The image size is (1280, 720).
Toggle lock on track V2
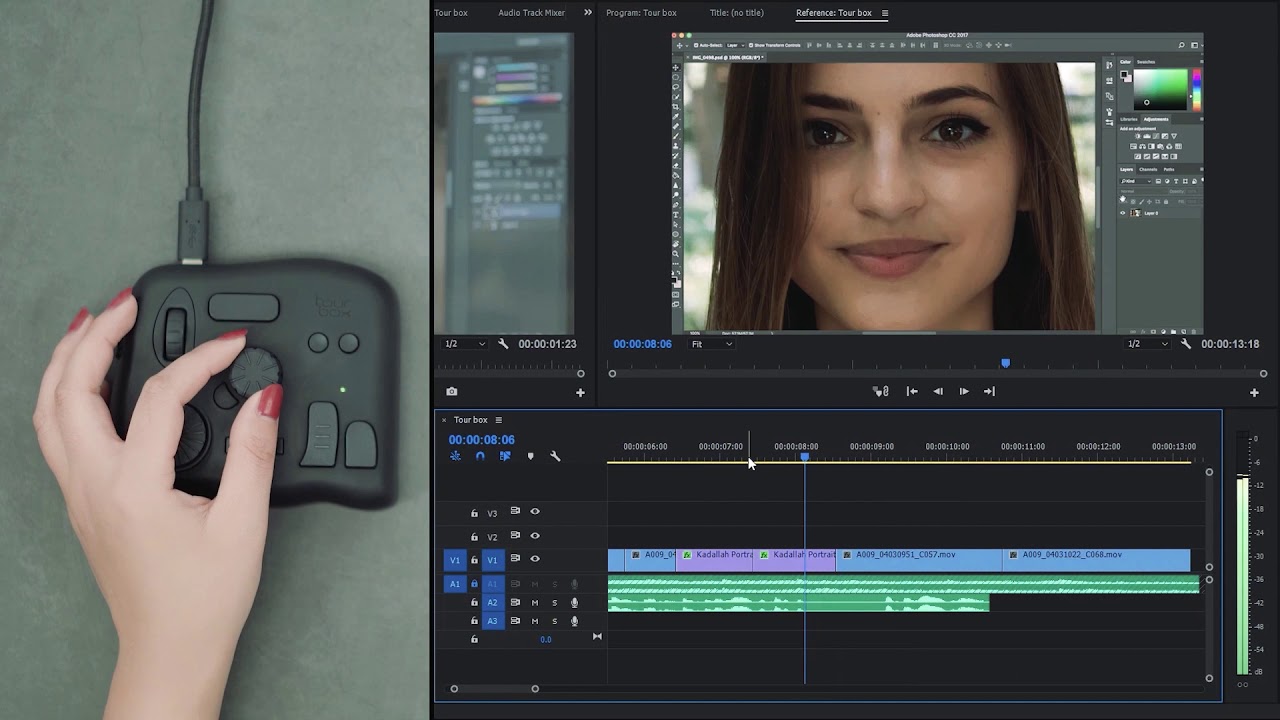[474, 537]
